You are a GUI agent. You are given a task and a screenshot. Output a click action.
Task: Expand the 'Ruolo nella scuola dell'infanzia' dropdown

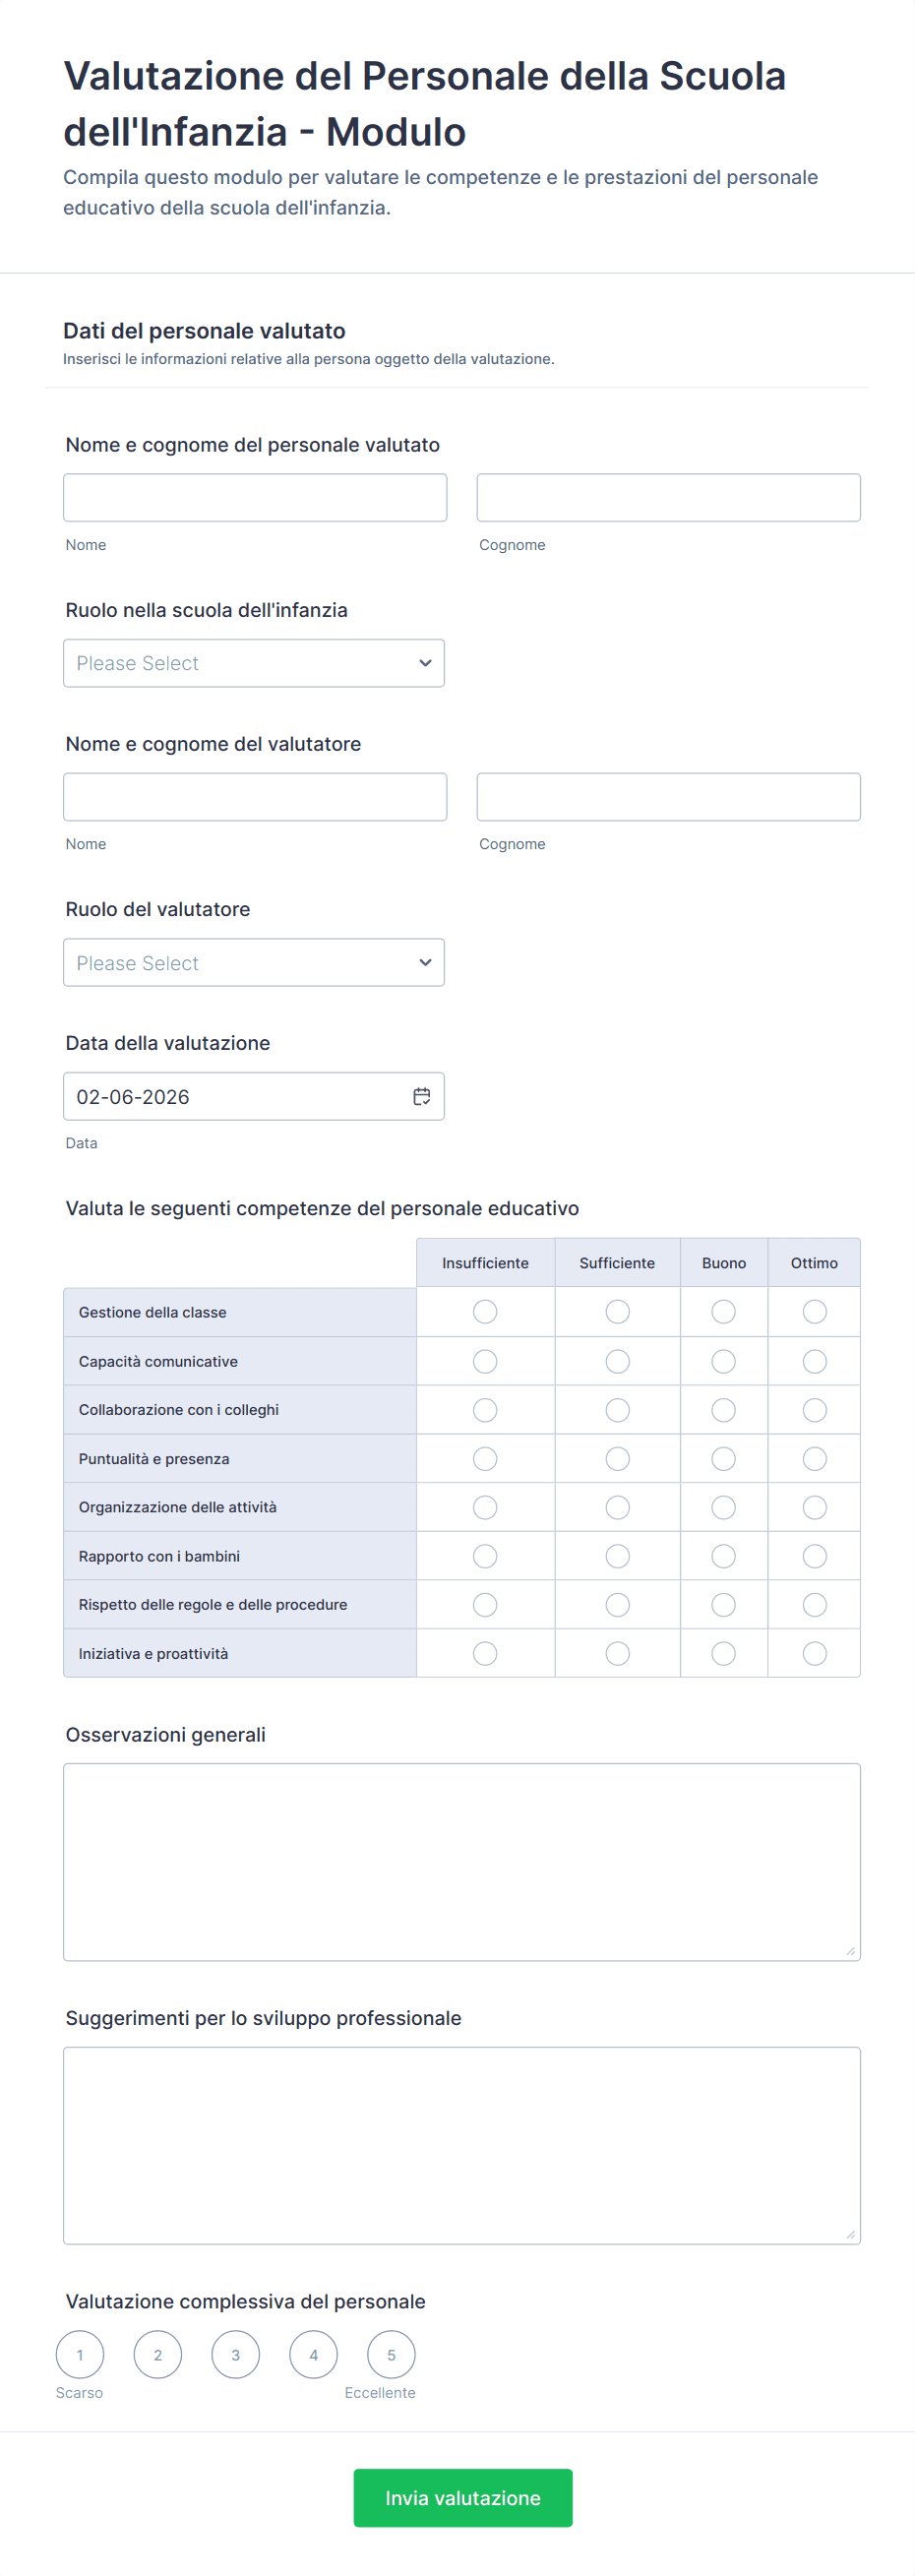254,663
